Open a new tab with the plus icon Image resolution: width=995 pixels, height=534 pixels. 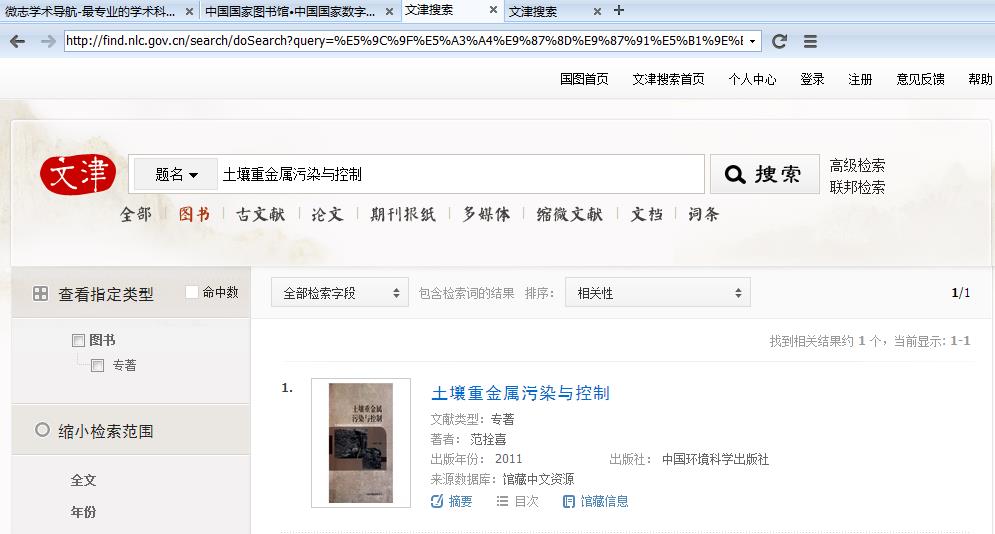619,10
